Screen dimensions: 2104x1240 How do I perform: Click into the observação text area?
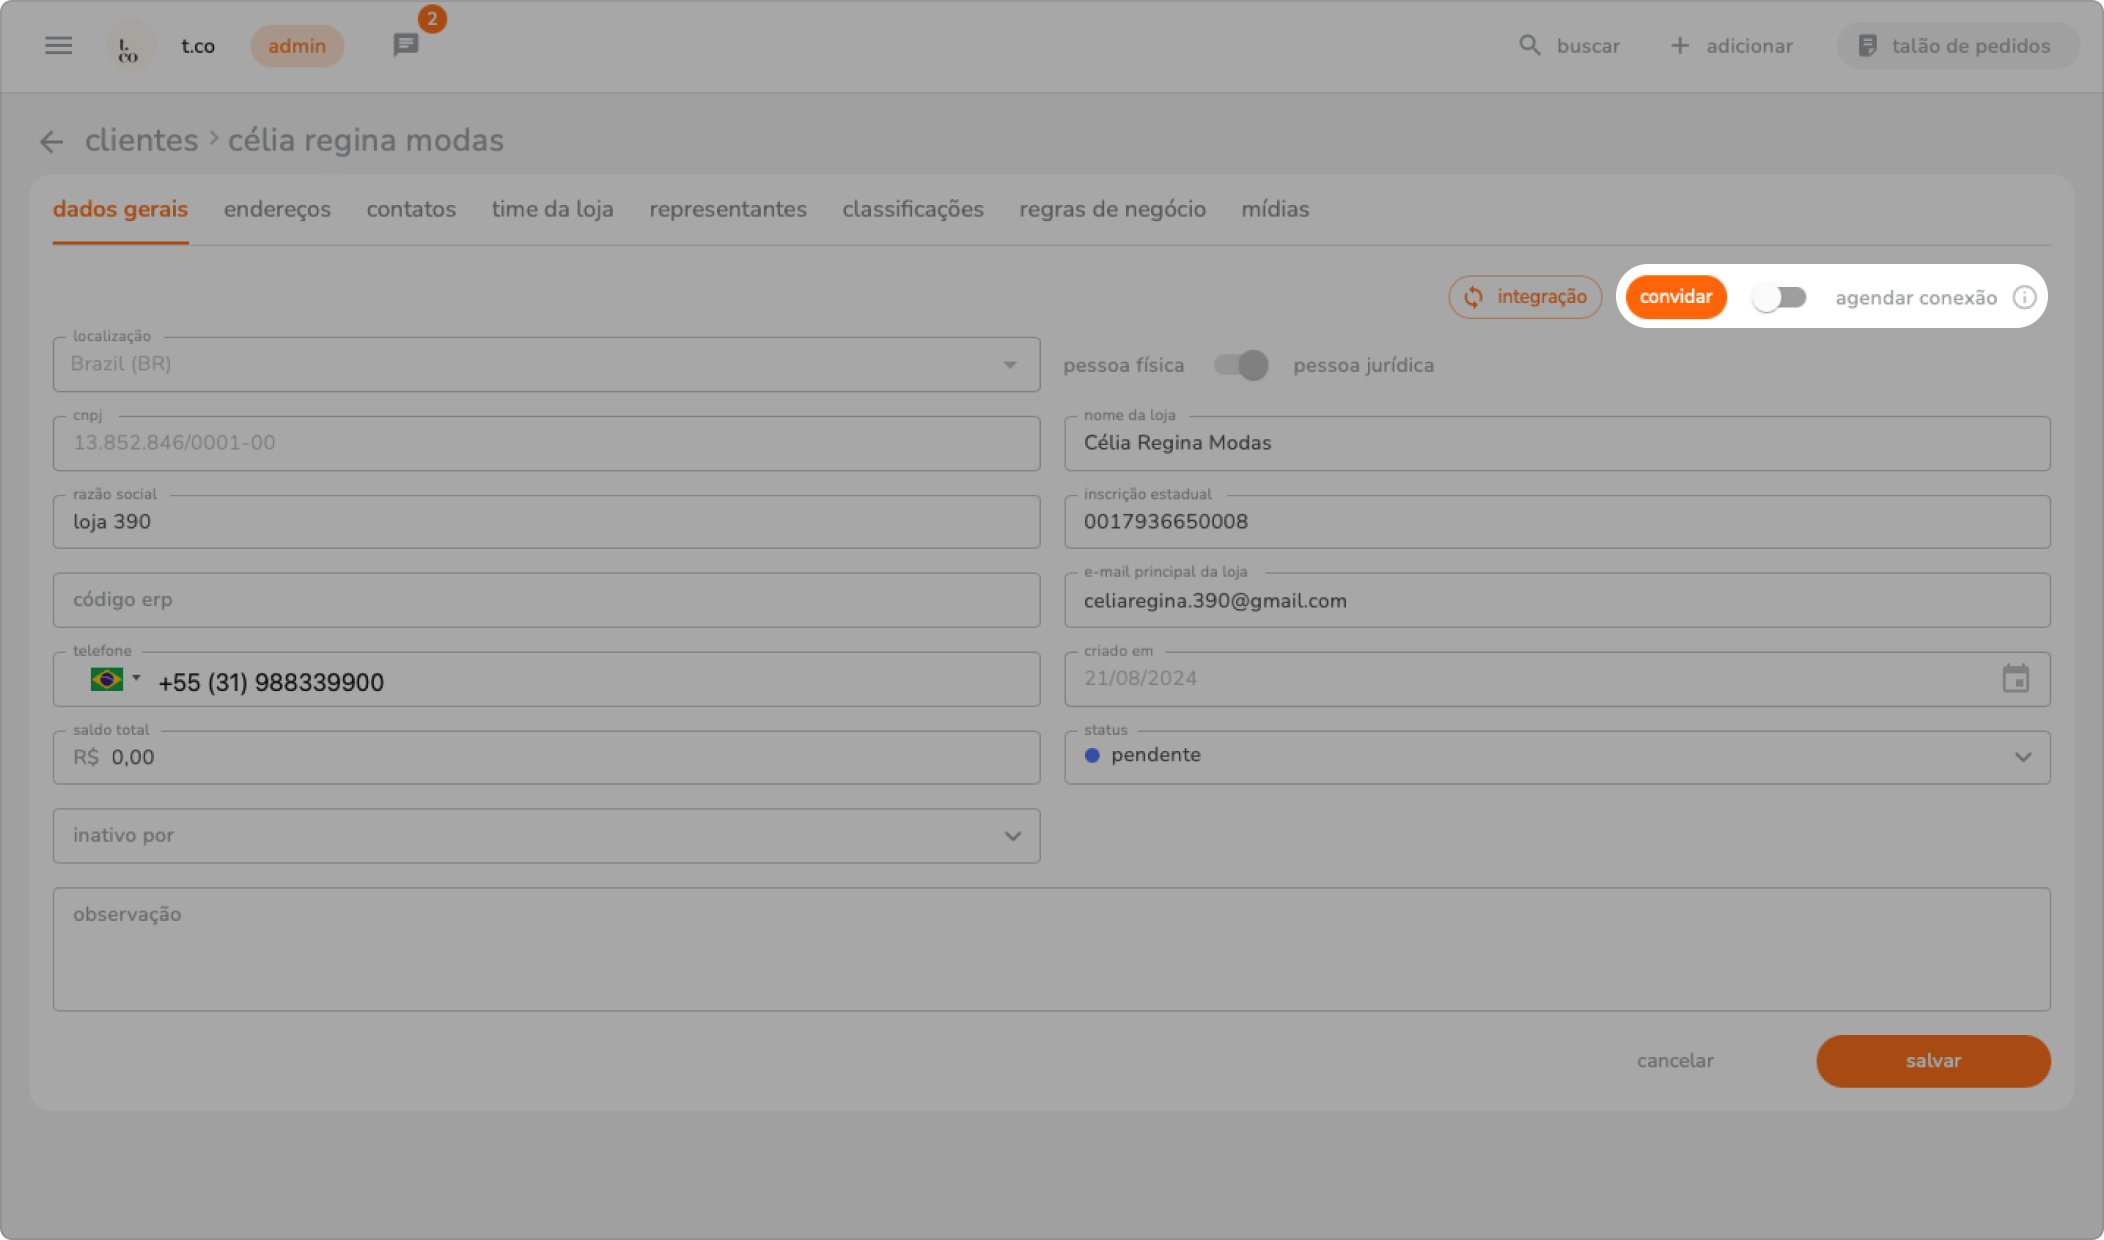1050,950
